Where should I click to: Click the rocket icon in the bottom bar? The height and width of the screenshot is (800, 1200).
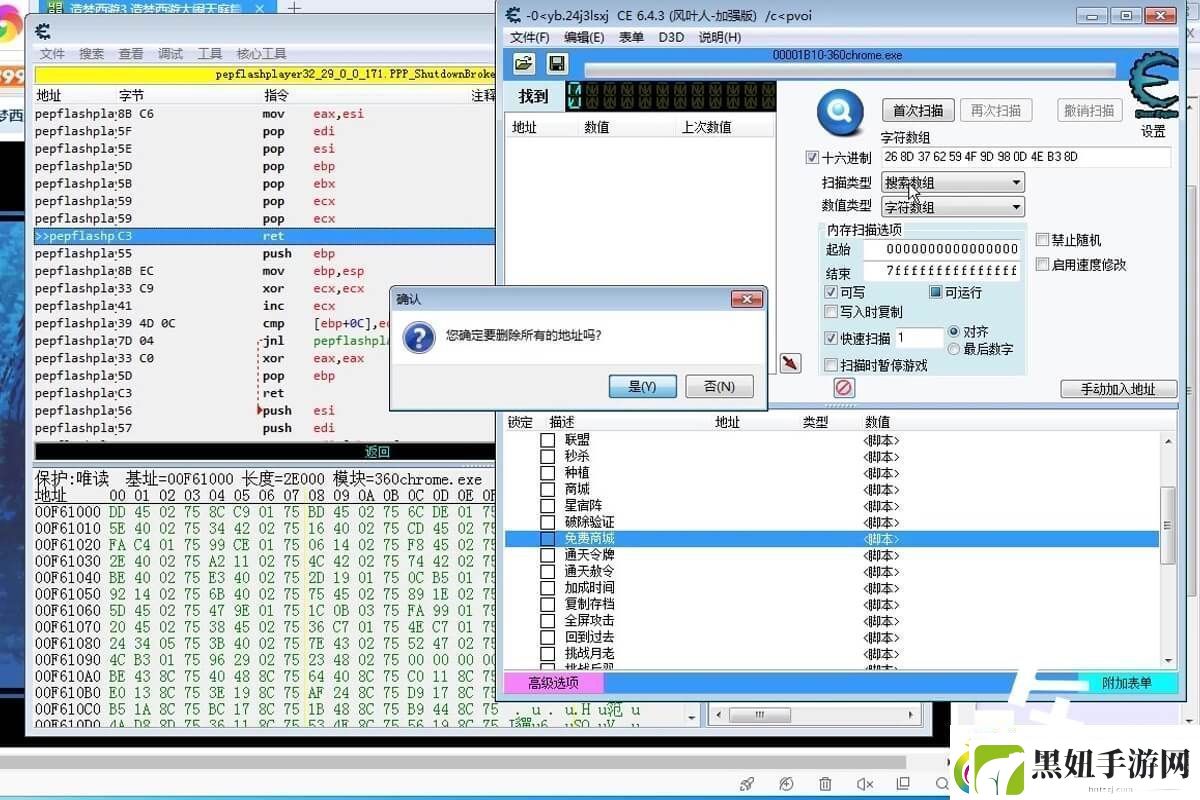coord(746,784)
